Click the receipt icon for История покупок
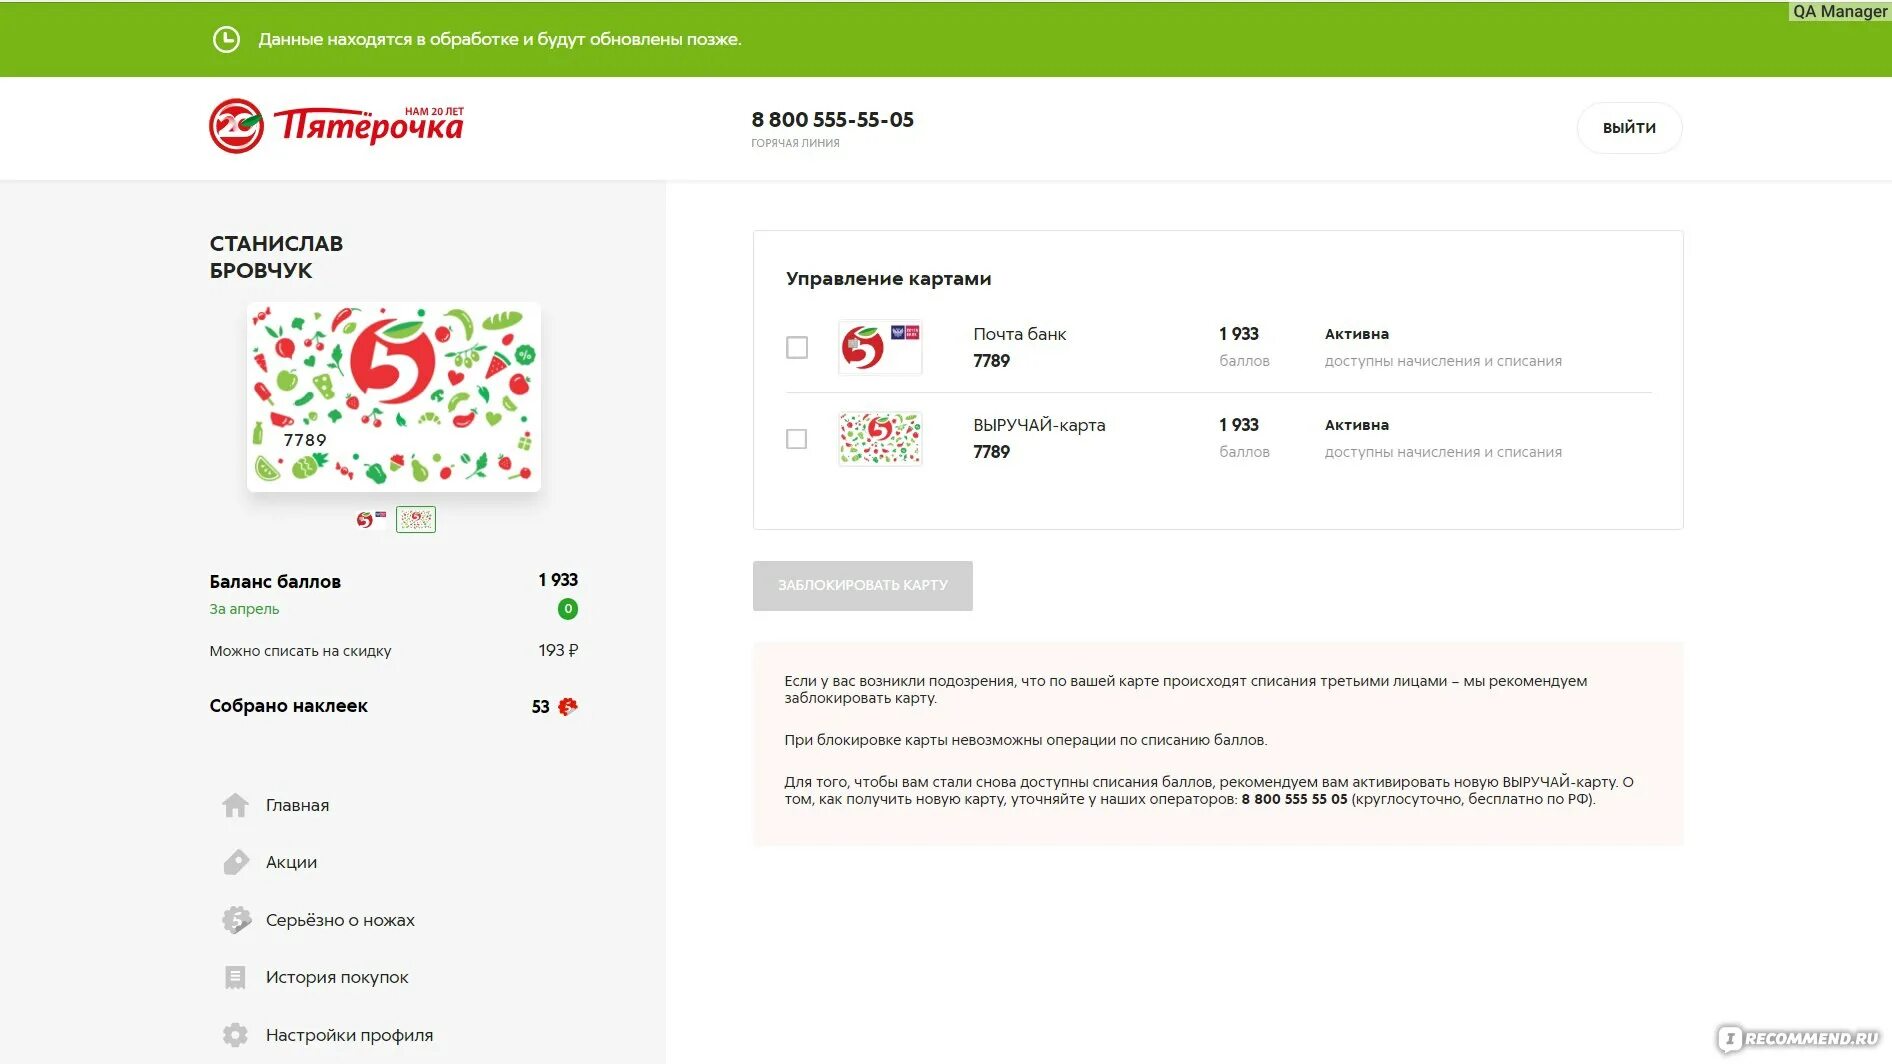This screenshot has height=1064, width=1892. coord(236,977)
